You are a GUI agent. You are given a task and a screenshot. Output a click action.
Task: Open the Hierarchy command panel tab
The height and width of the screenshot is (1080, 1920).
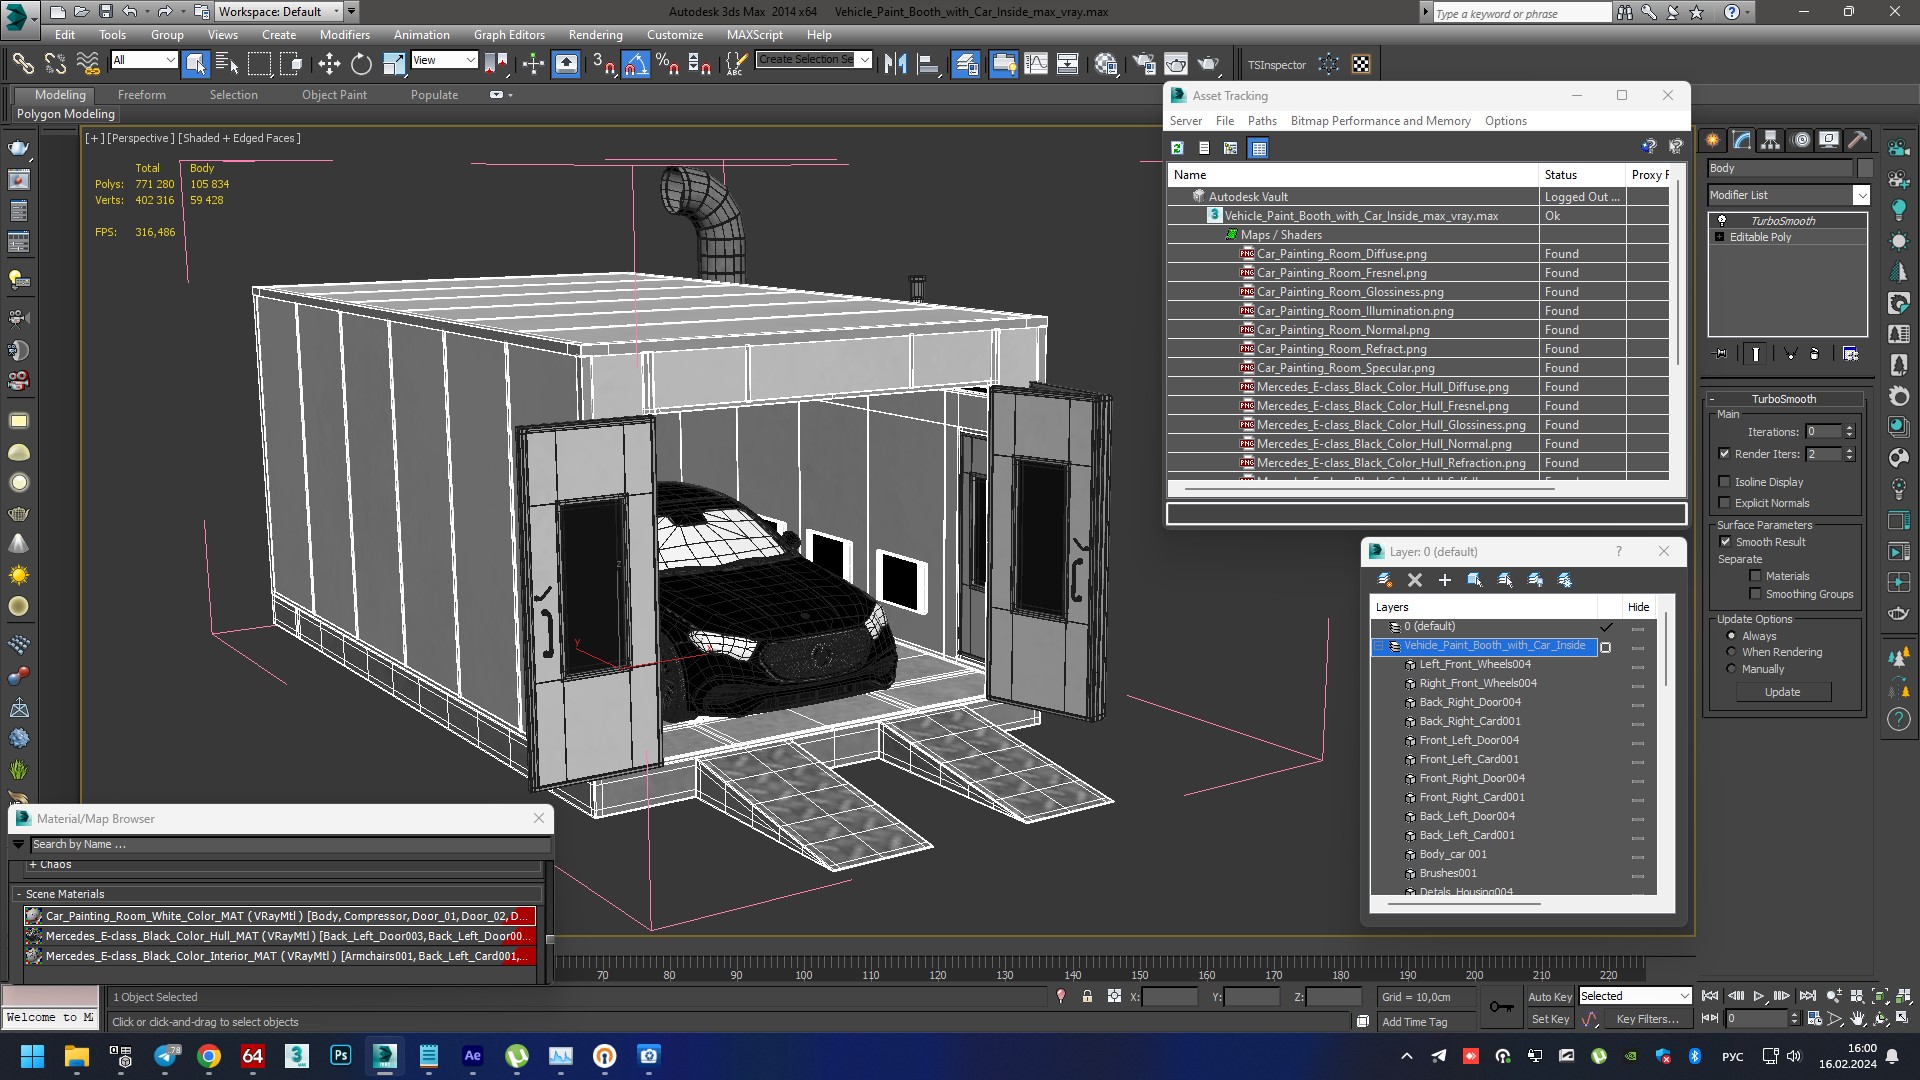[1770, 140]
